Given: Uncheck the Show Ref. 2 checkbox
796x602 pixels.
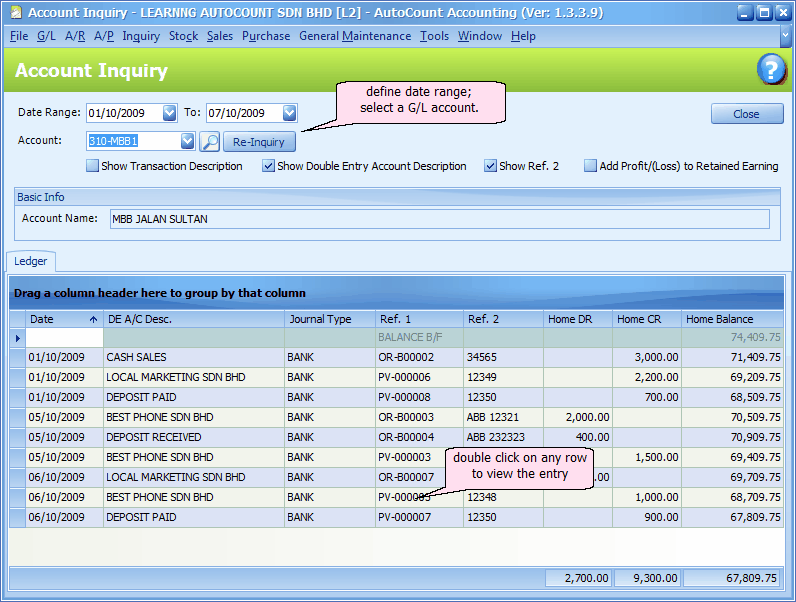Looking at the screenshot, I should pos(490,166).
